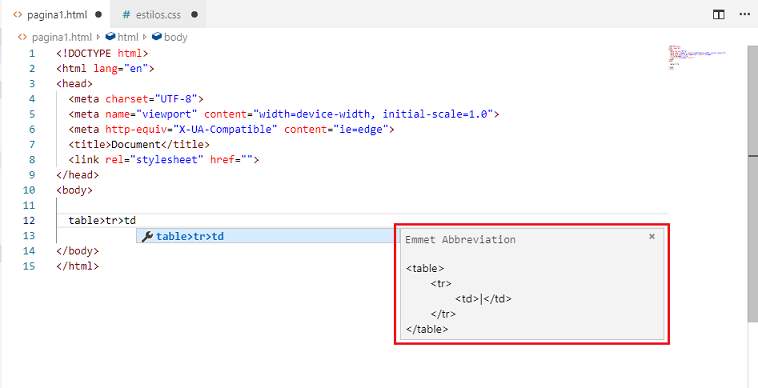Image resolution: width=758 pixels, height=388 pixels.
Task: Click the opening <body> tag
Action: coord(74,190)
